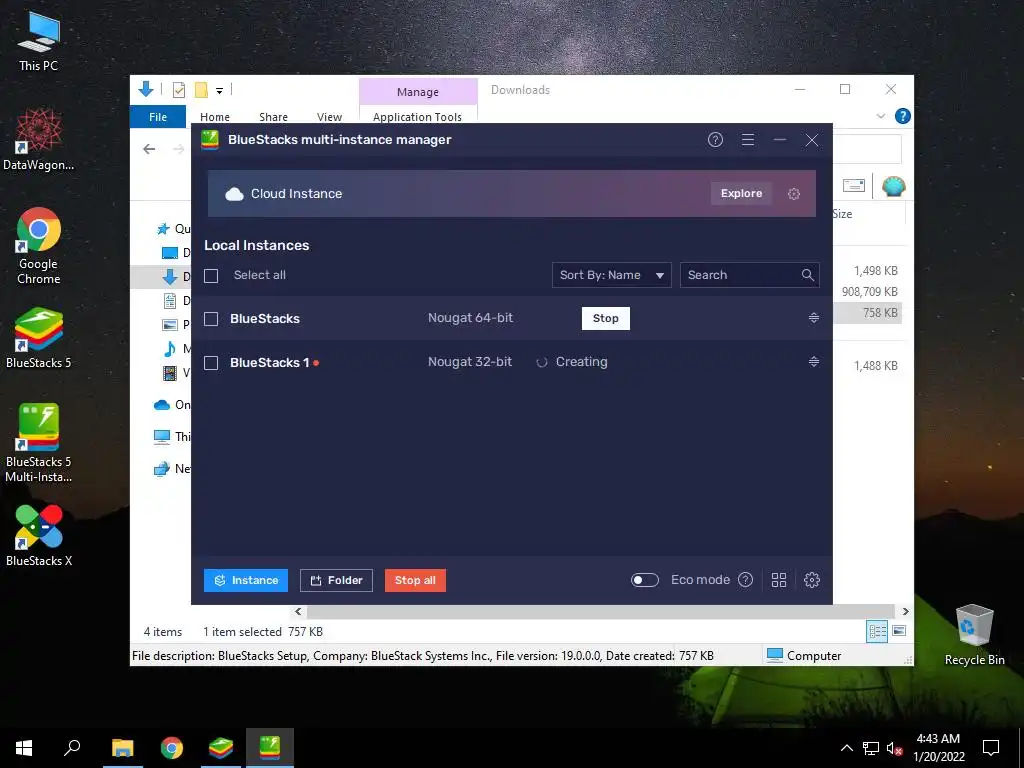
Task: Show hidden system tray icons
Action: click(846, 748)
